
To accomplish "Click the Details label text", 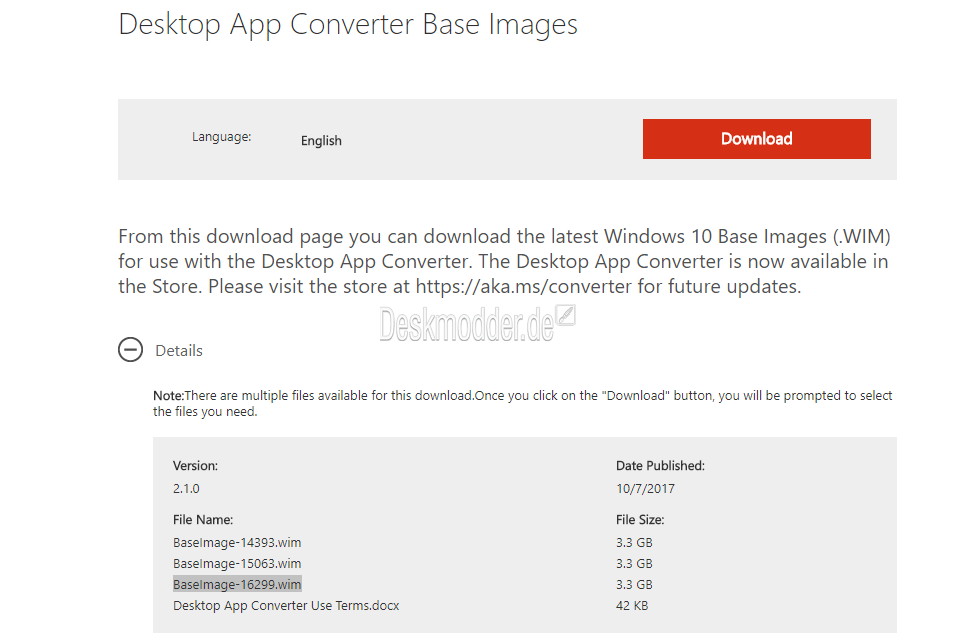I will tap(179, 350).
